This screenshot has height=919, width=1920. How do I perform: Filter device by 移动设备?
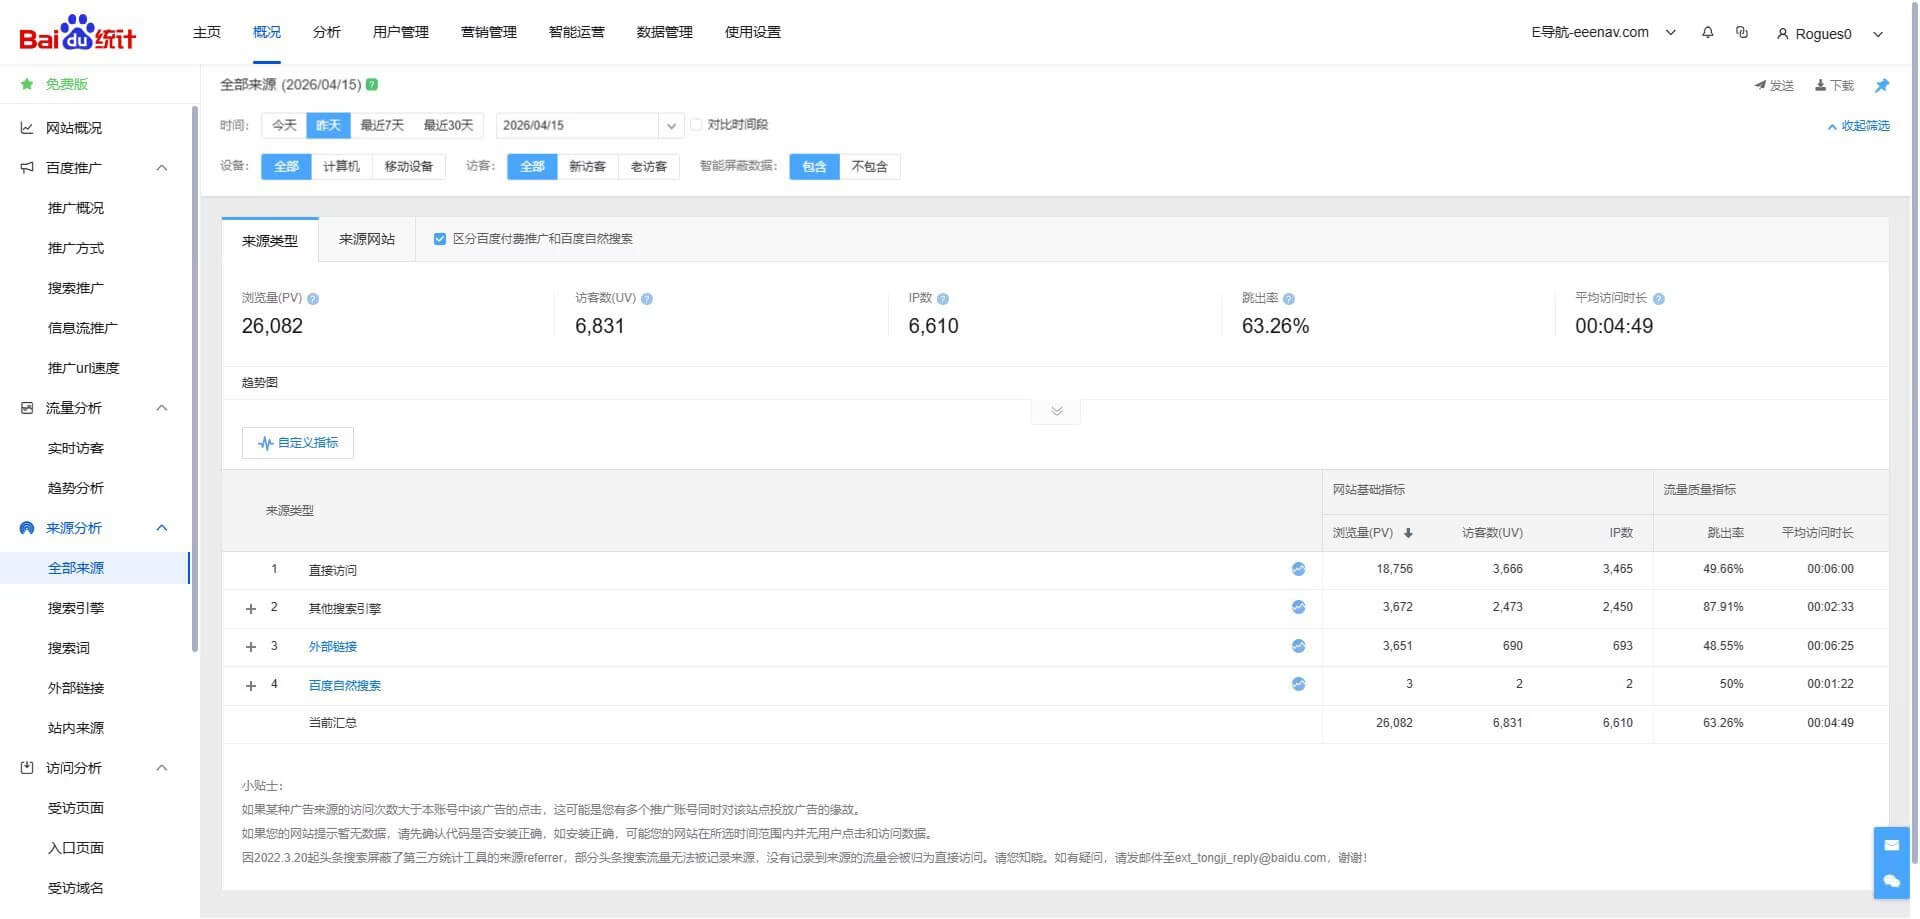pyautogui.click(x=408, y=167)
